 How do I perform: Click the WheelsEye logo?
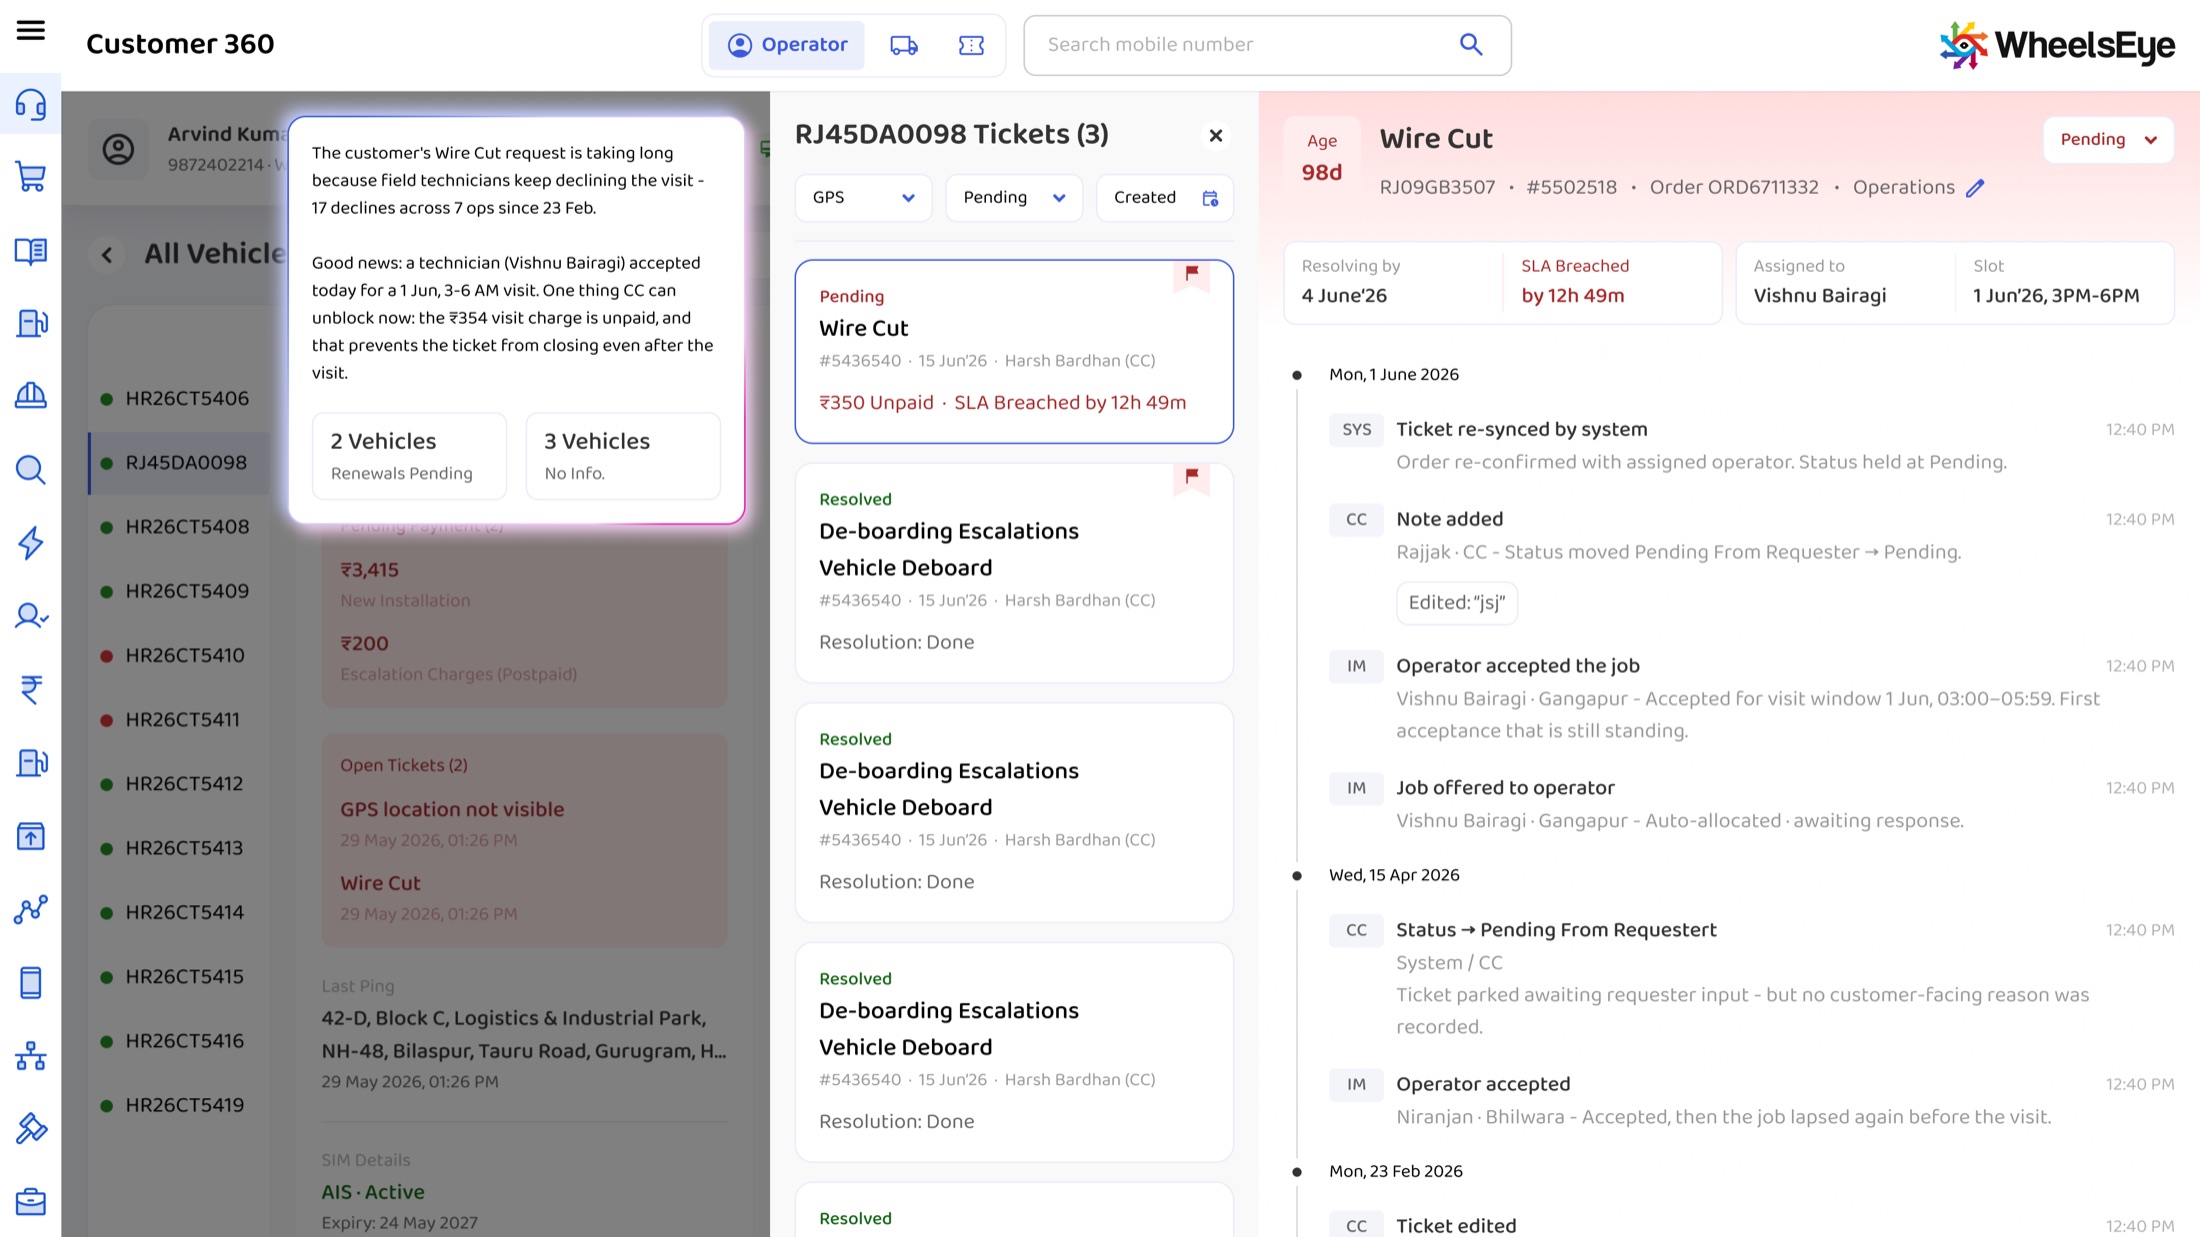pyautogui.click(x=2057, y=45)
